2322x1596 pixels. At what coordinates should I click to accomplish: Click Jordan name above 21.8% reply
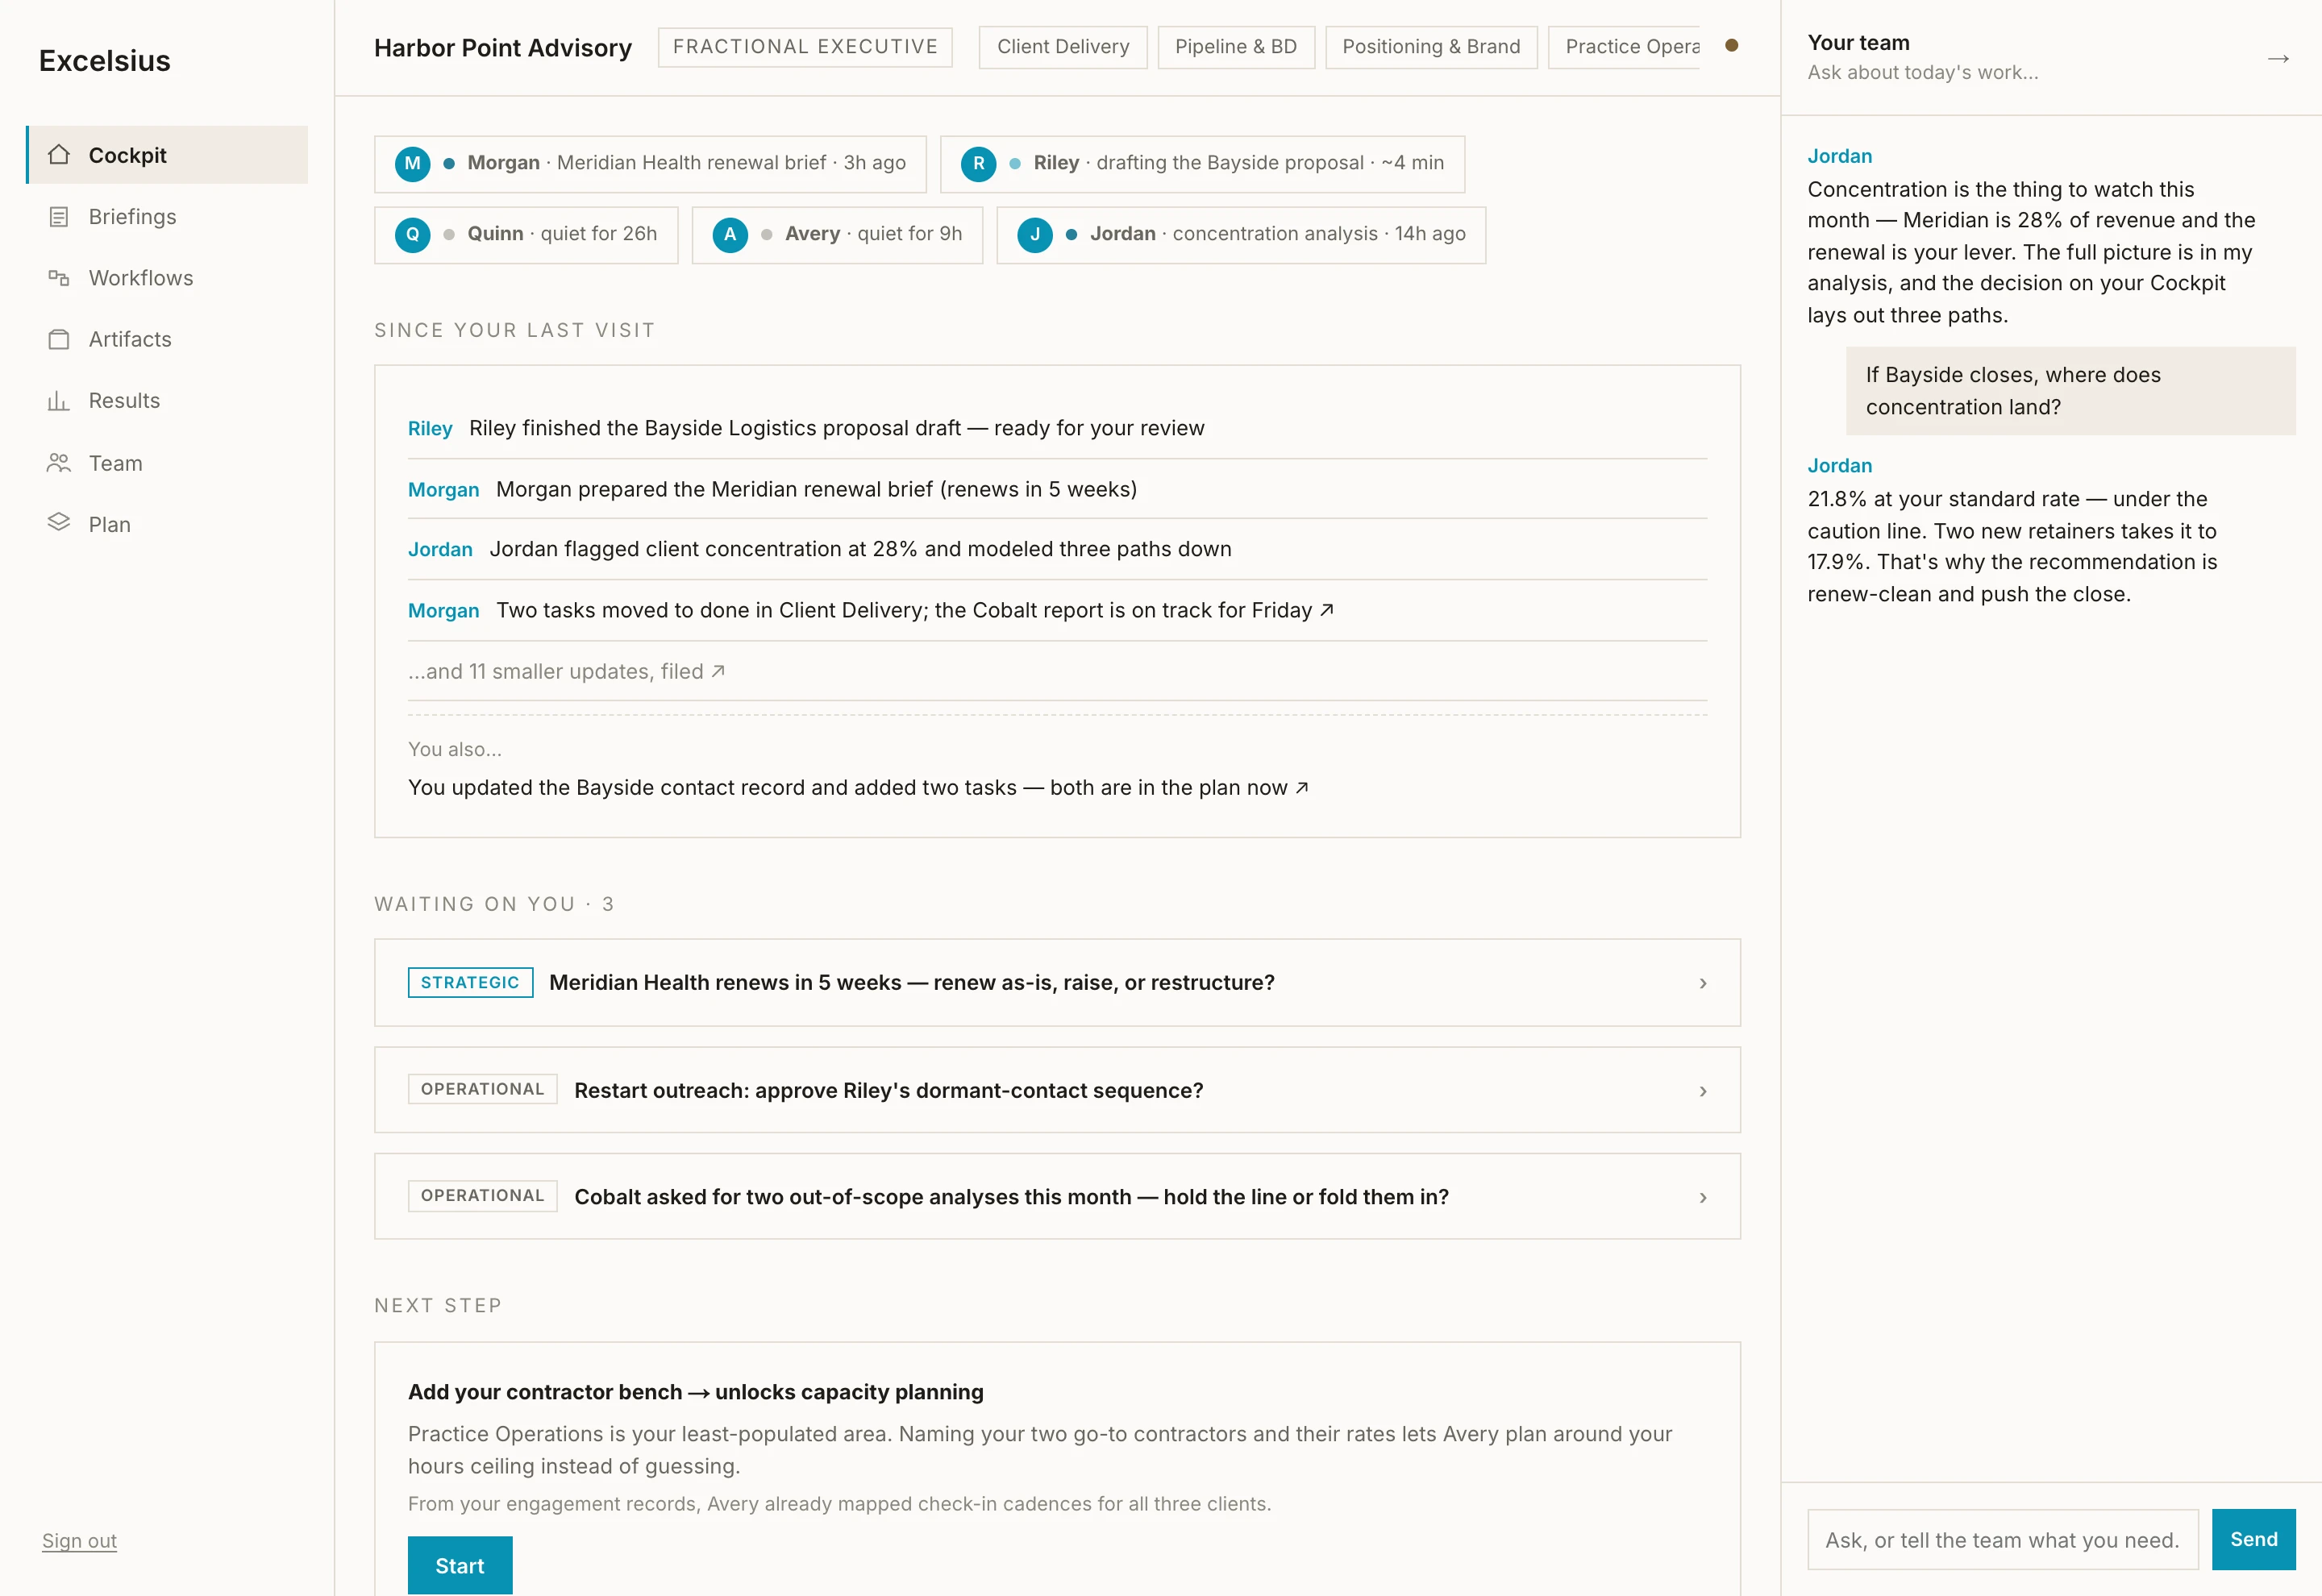(1840, 466)
